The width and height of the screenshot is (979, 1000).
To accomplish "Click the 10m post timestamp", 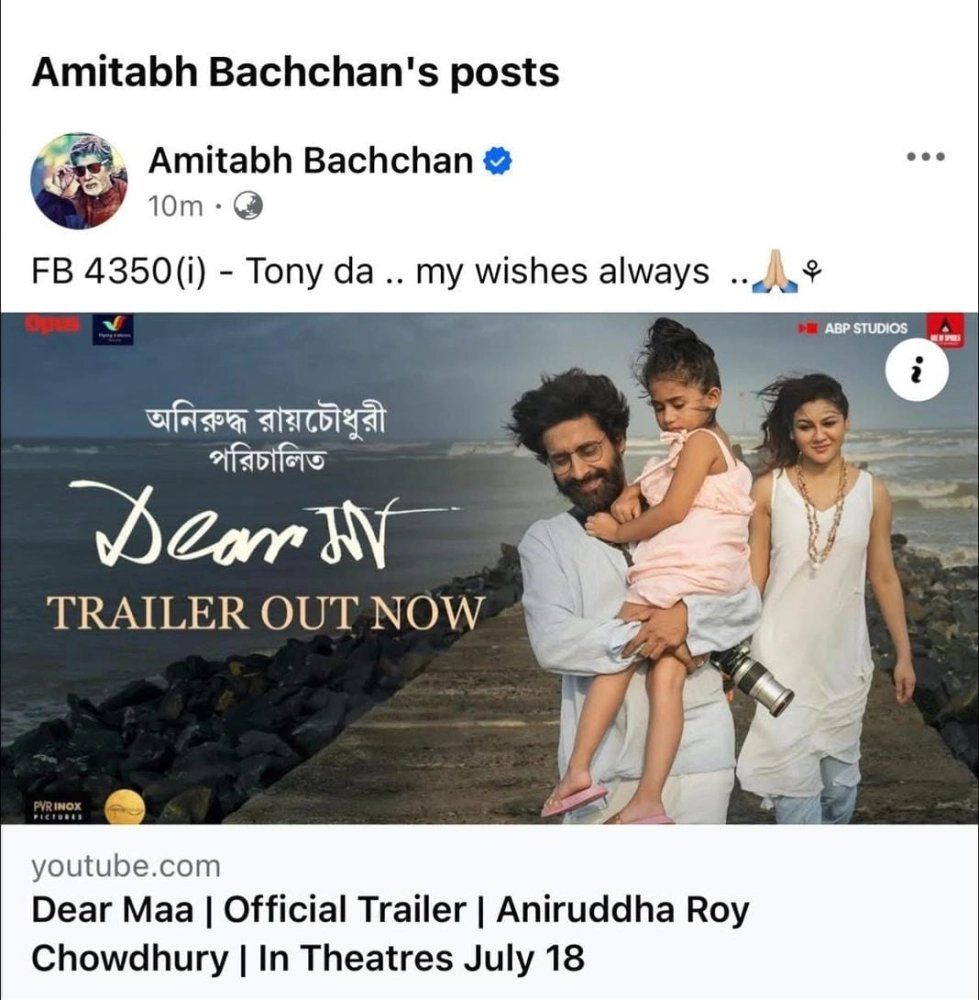I will tap(175, 206).
